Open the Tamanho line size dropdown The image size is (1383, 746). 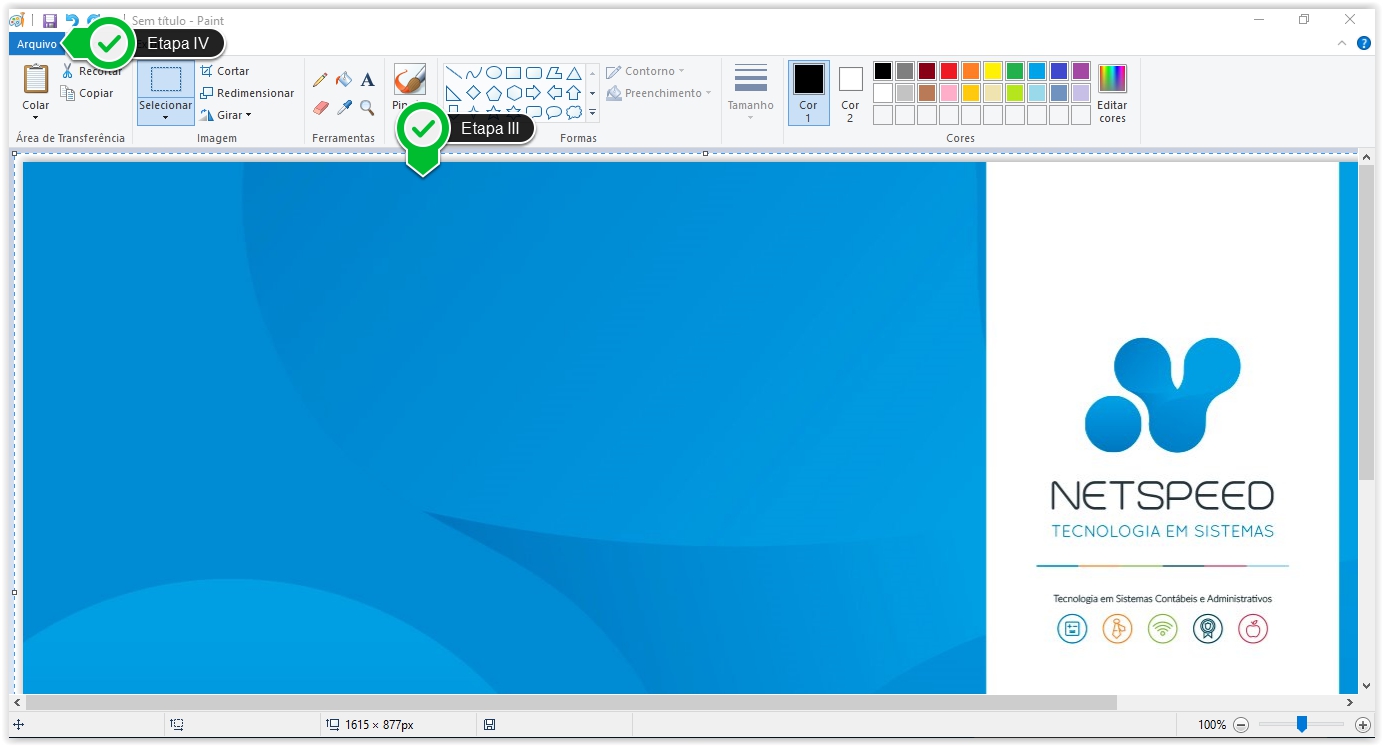tap(750, 92)
